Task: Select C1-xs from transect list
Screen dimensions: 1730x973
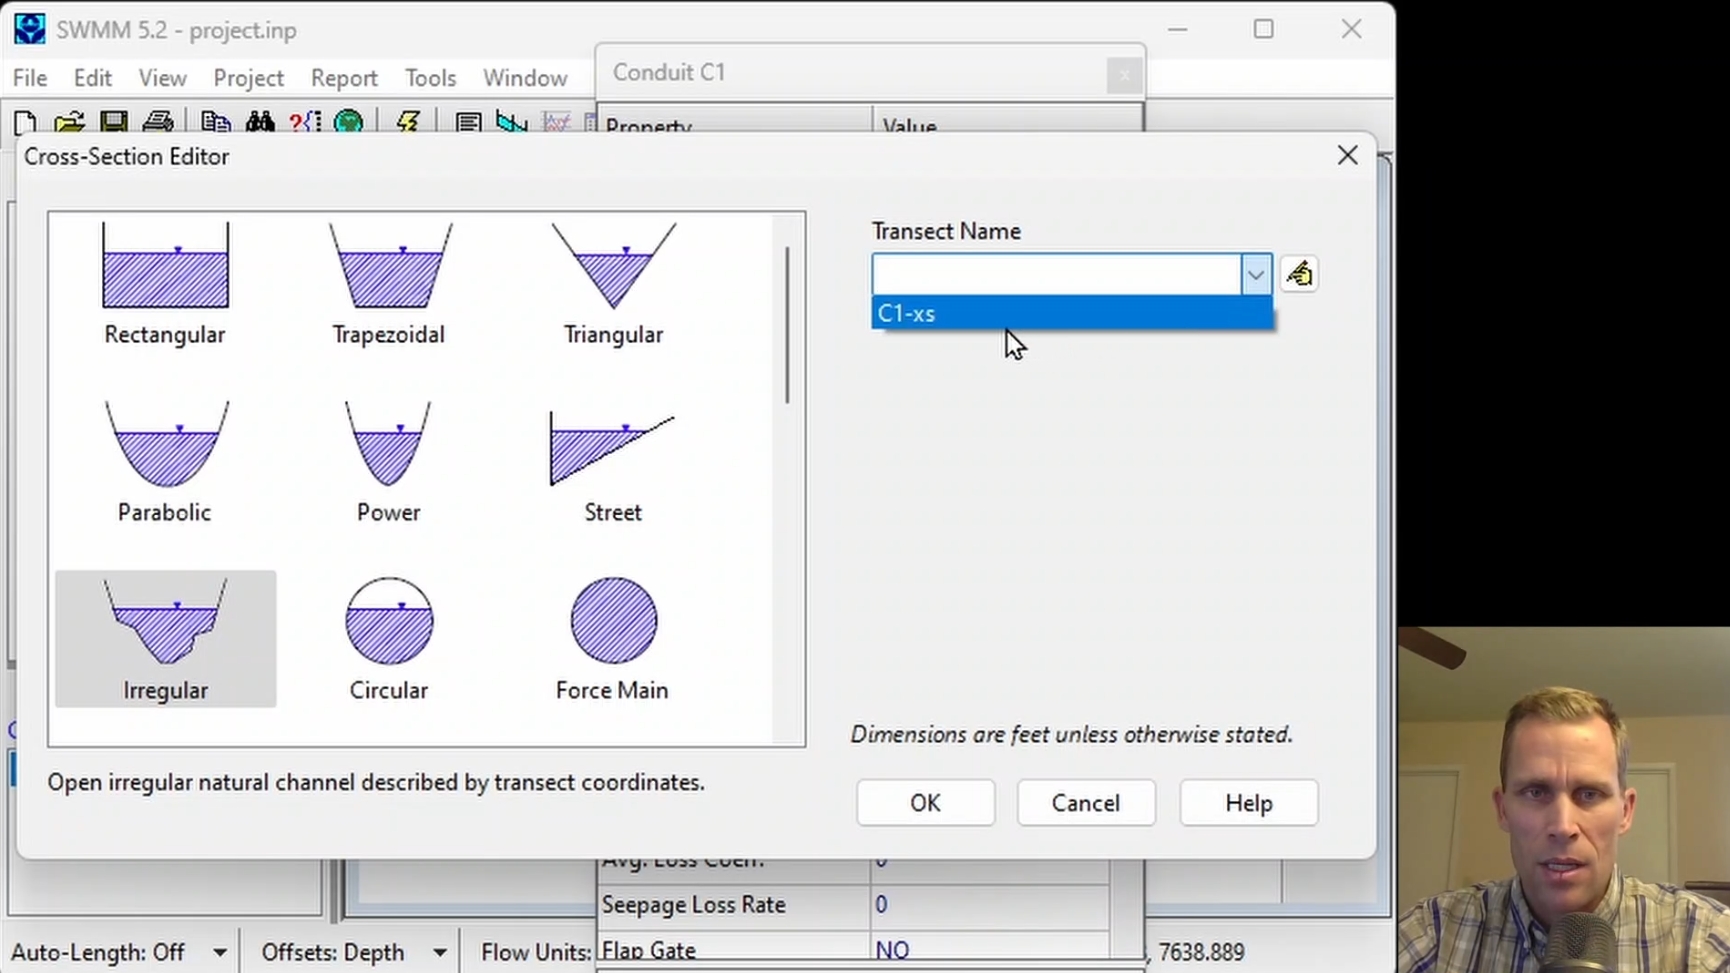Action: pos(1072,313)
